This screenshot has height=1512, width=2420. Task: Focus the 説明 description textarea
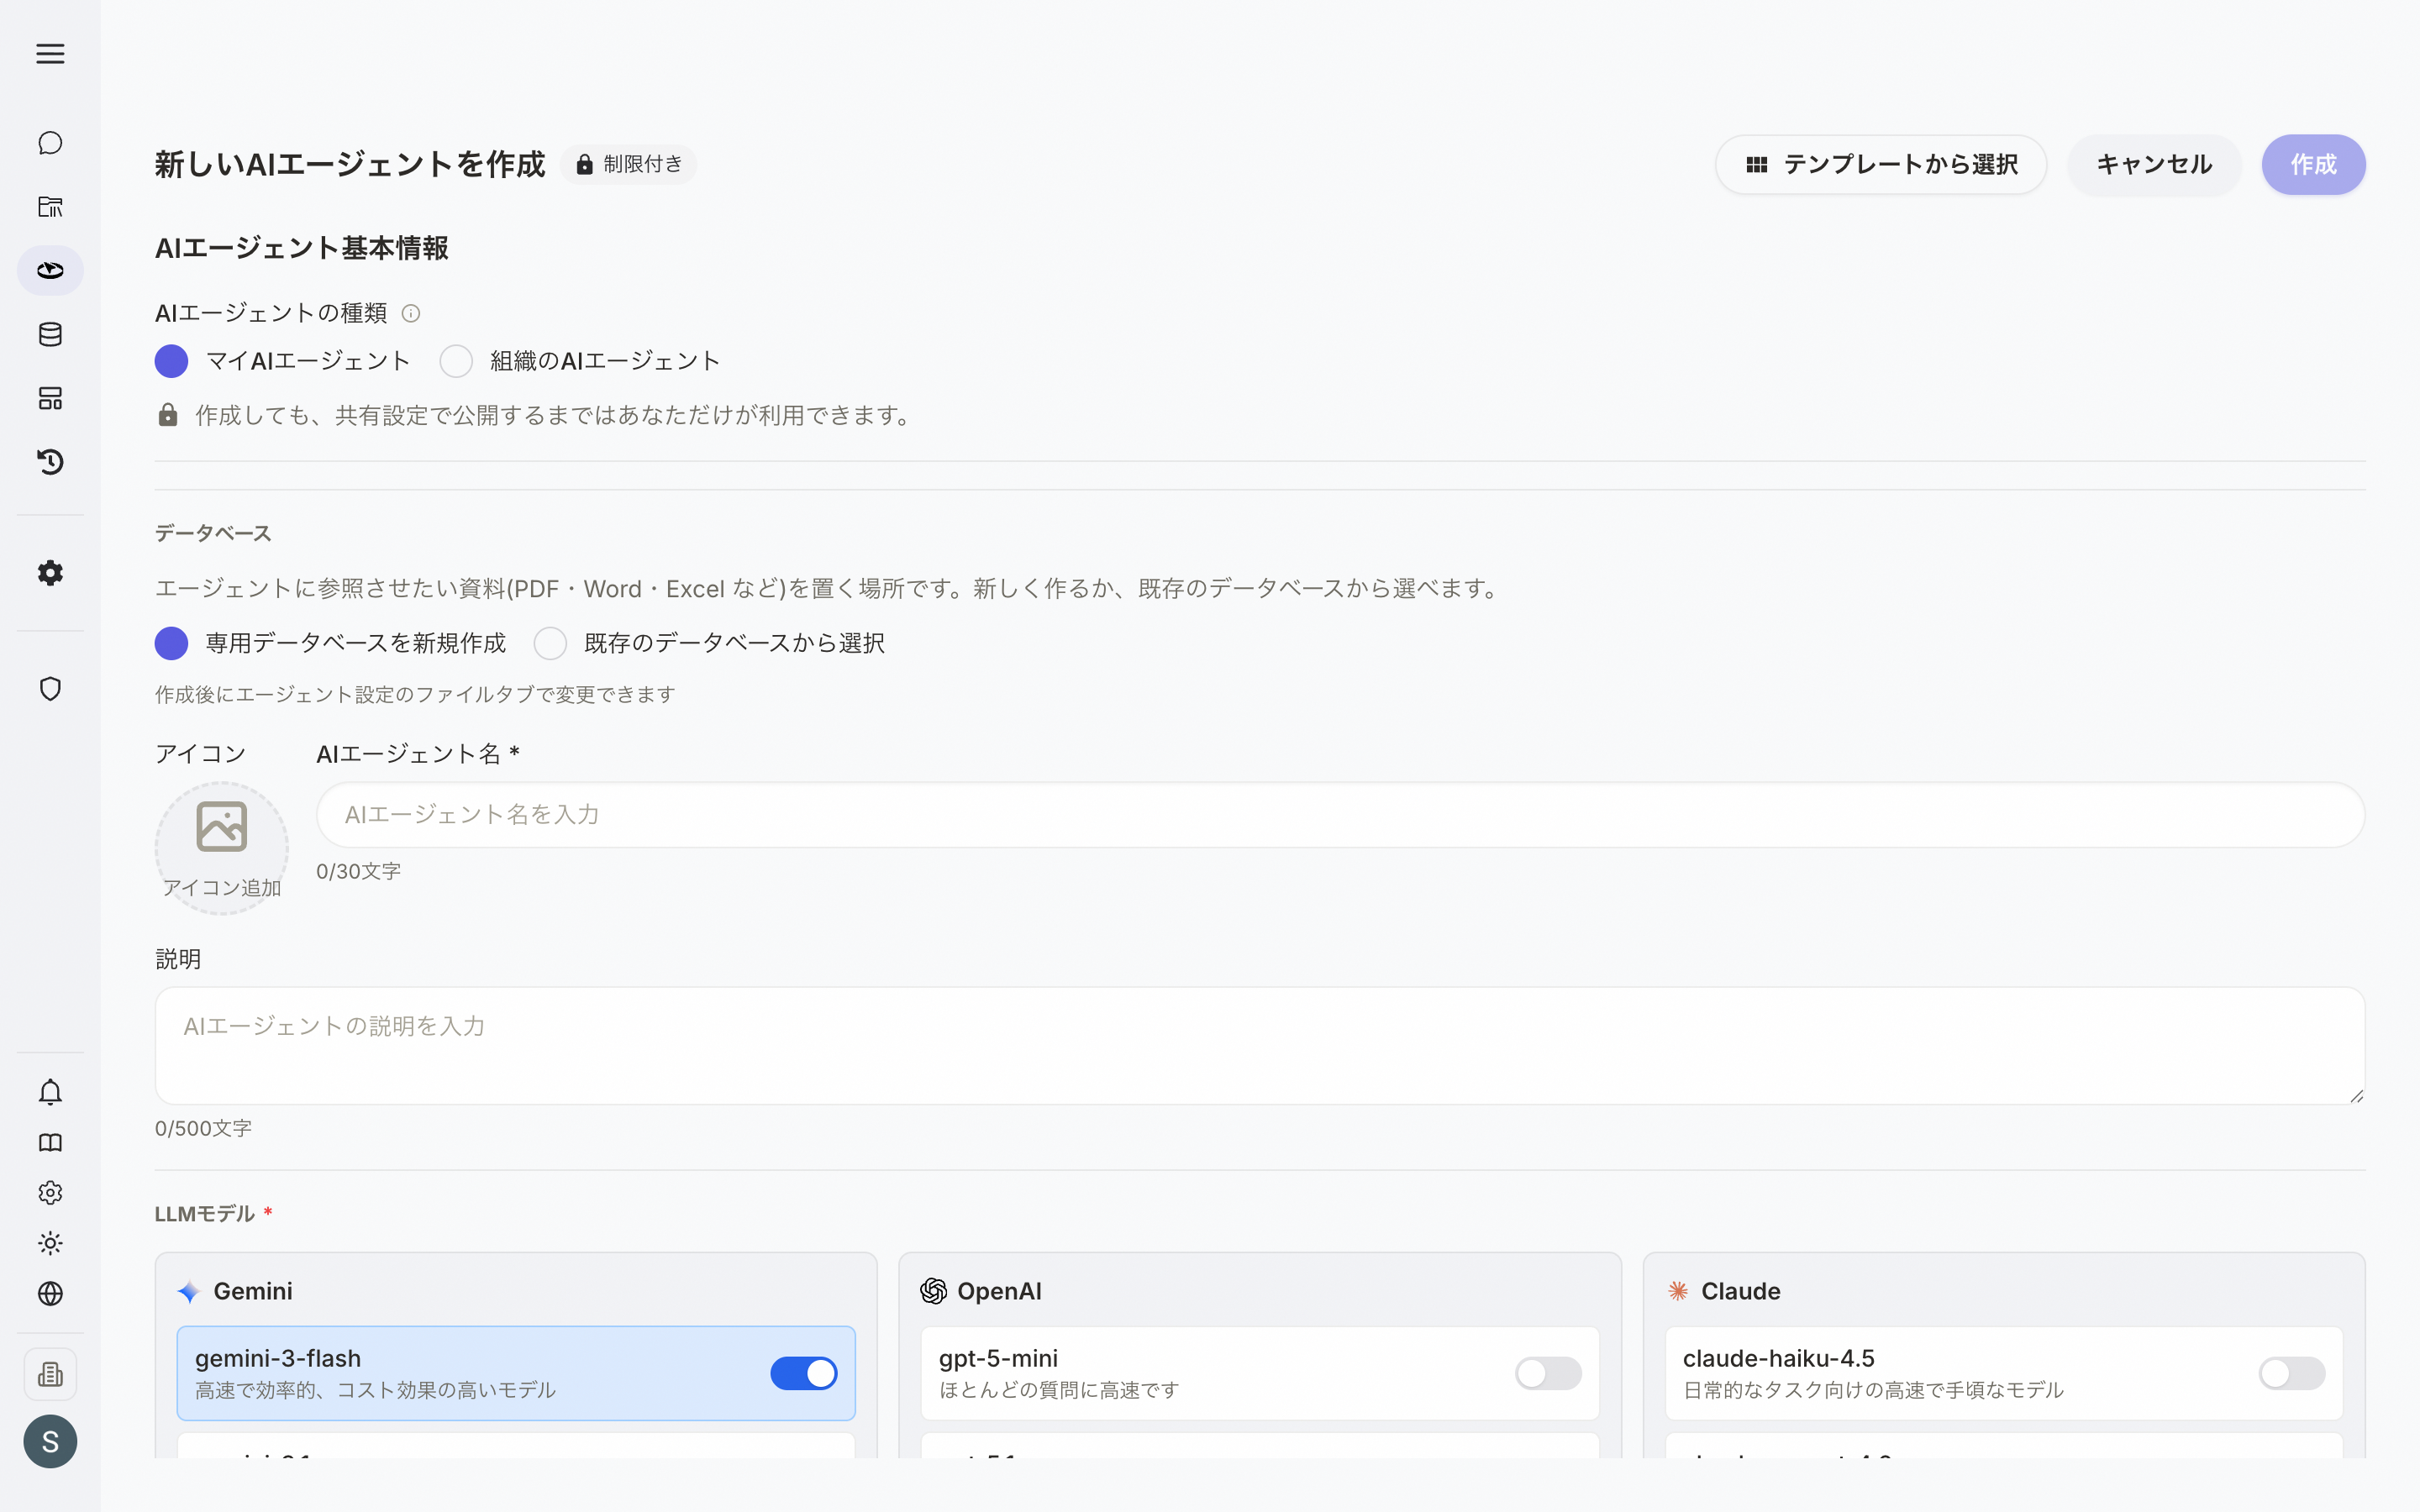click(1260, 1046)
